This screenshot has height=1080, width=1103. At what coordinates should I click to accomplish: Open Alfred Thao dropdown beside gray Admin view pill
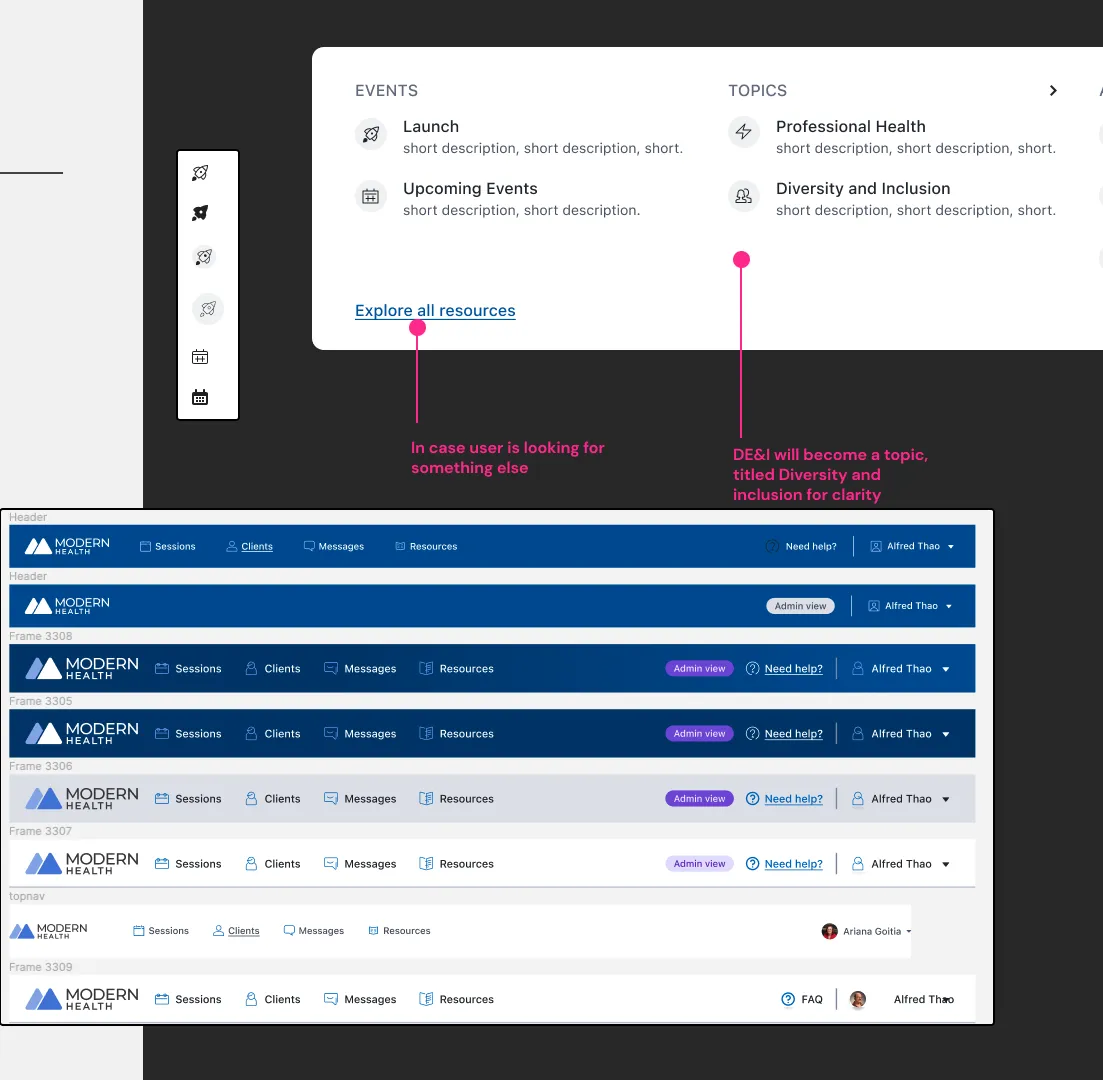[x=910, y=606]
